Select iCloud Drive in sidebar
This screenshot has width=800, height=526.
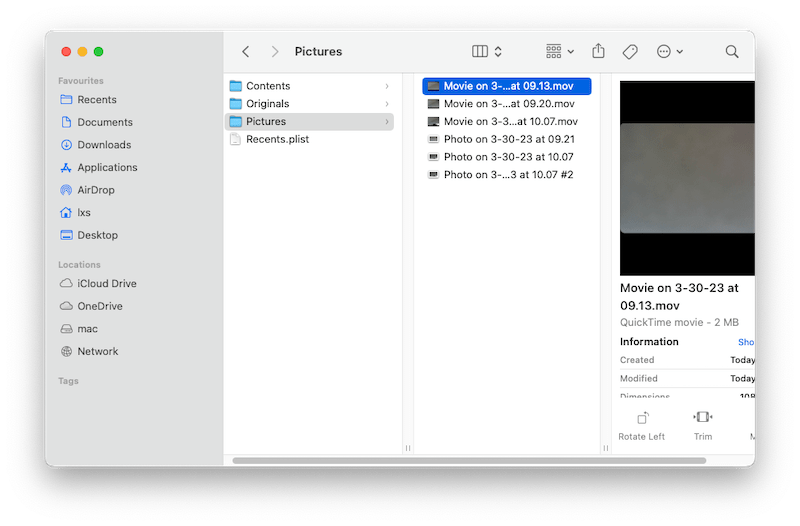[x=106, y=284]
